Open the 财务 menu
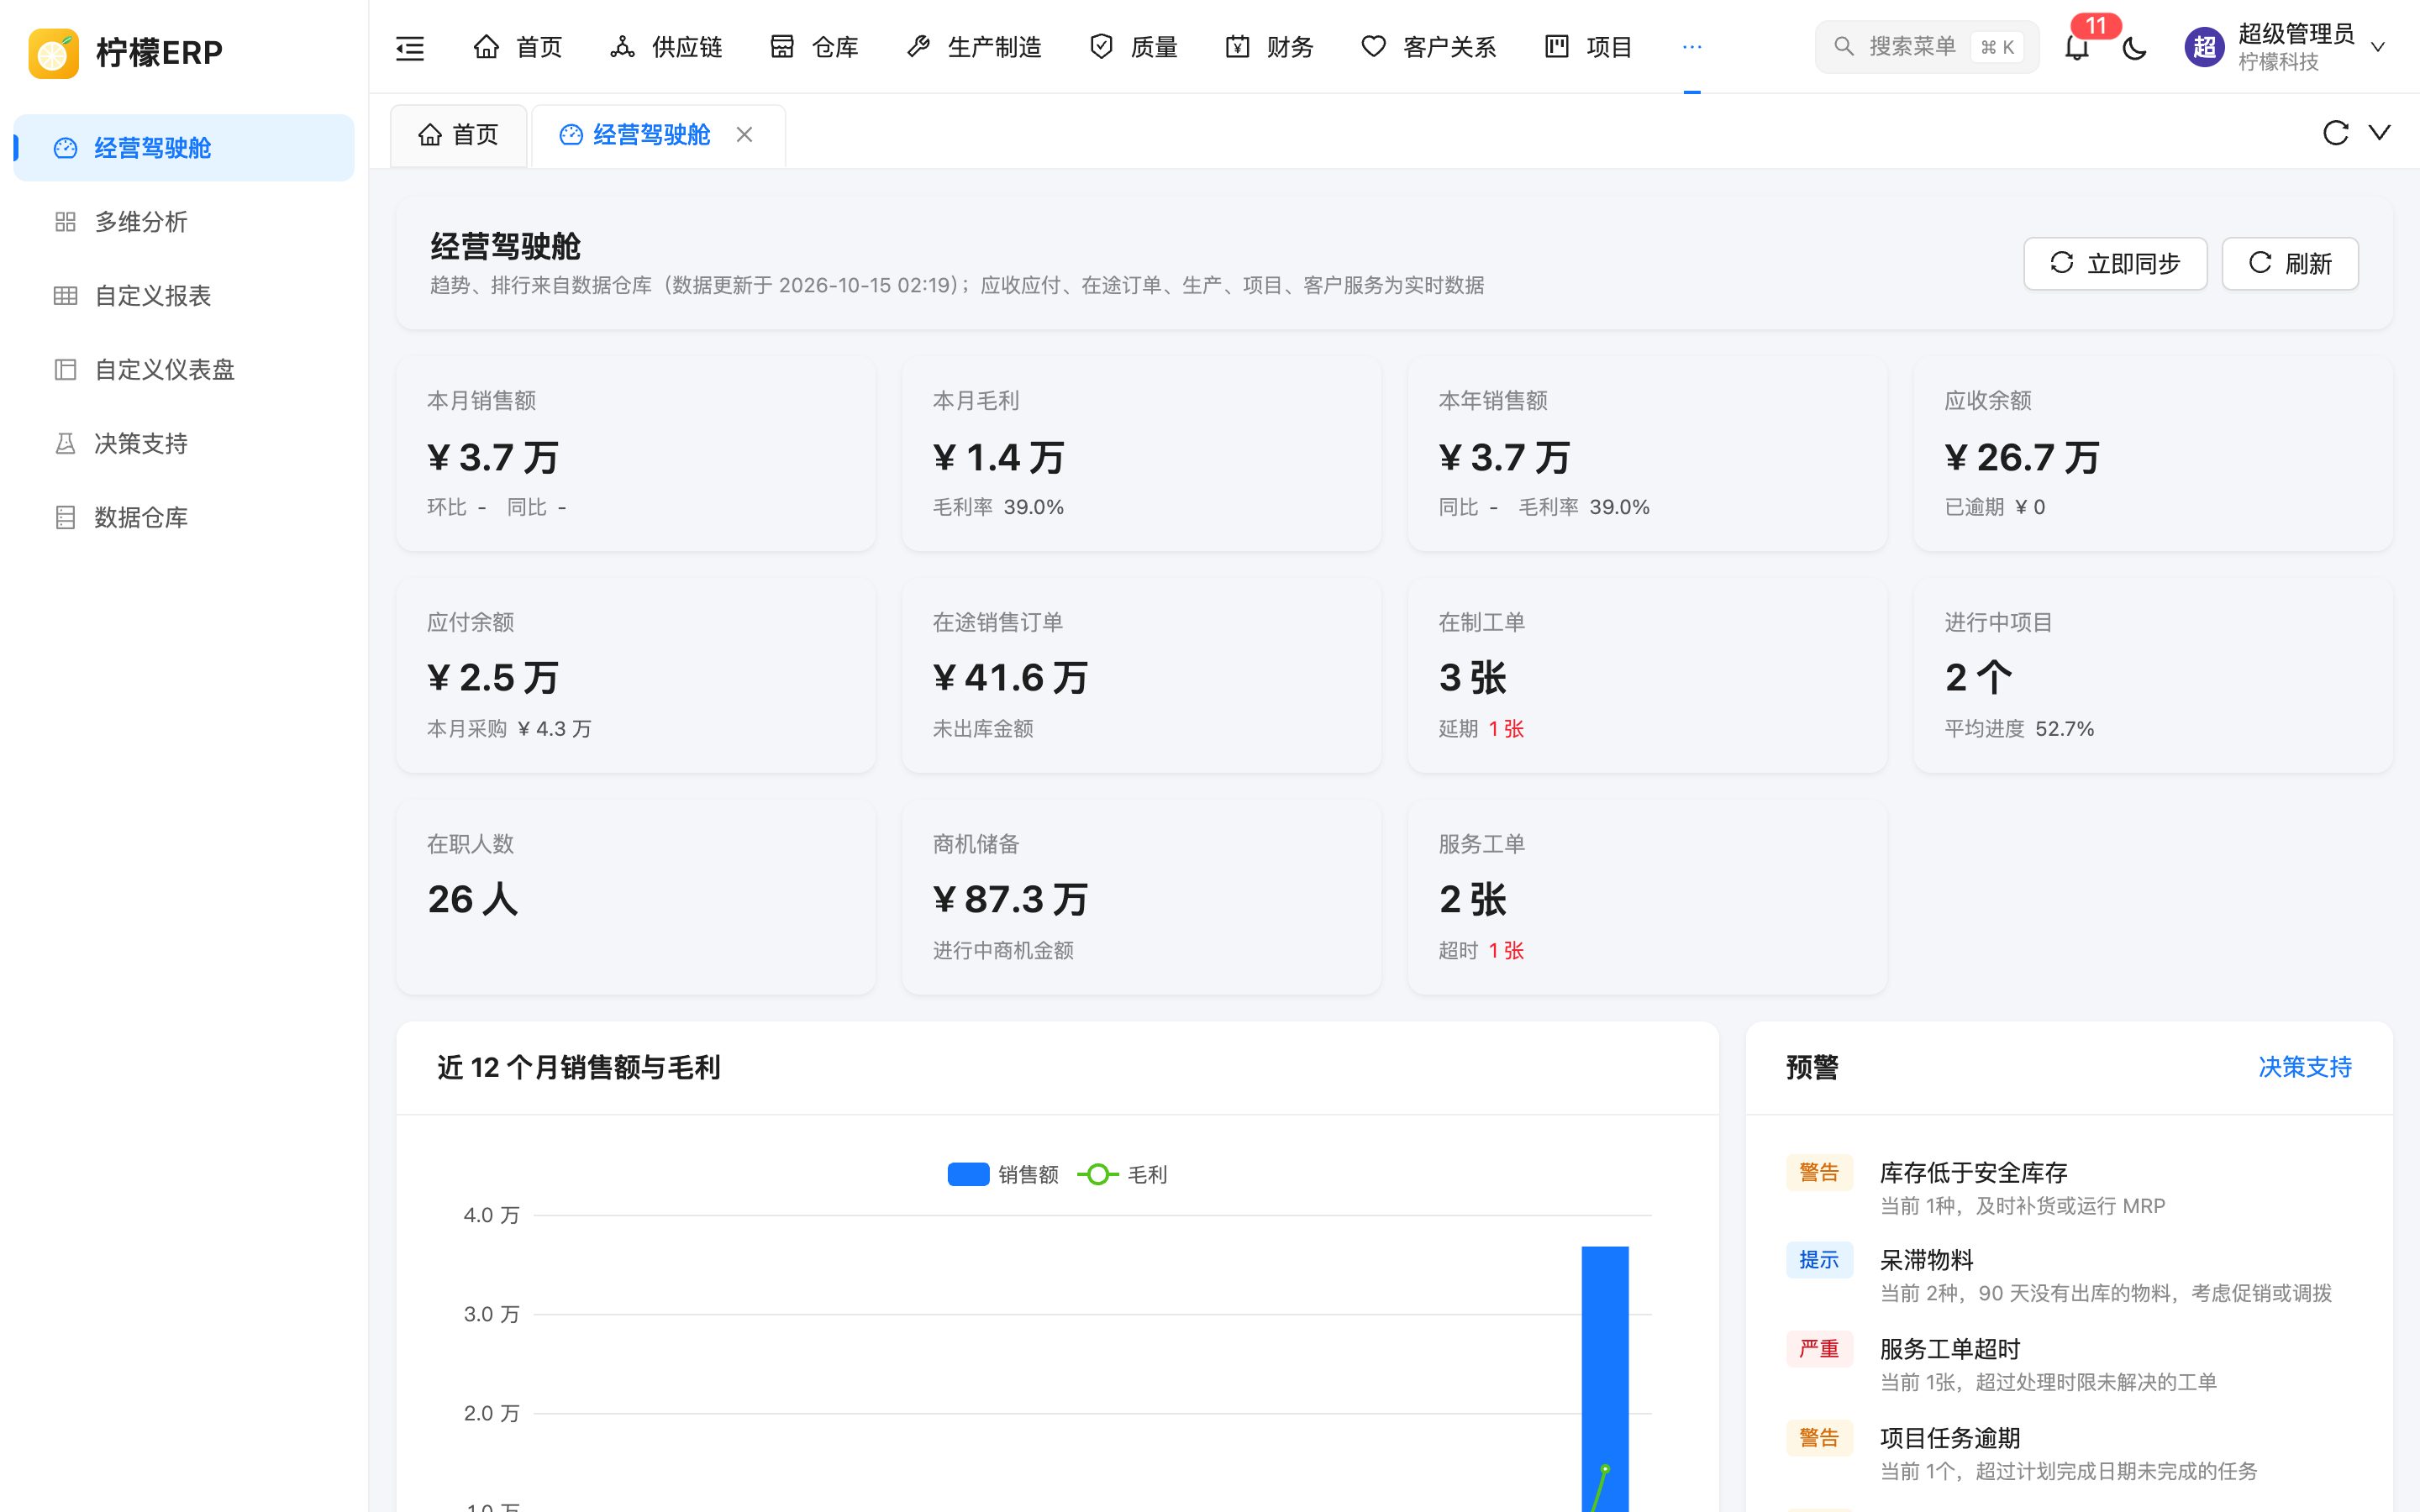The height and width of the screenshot is (1512, 2420). (1269, 47)
